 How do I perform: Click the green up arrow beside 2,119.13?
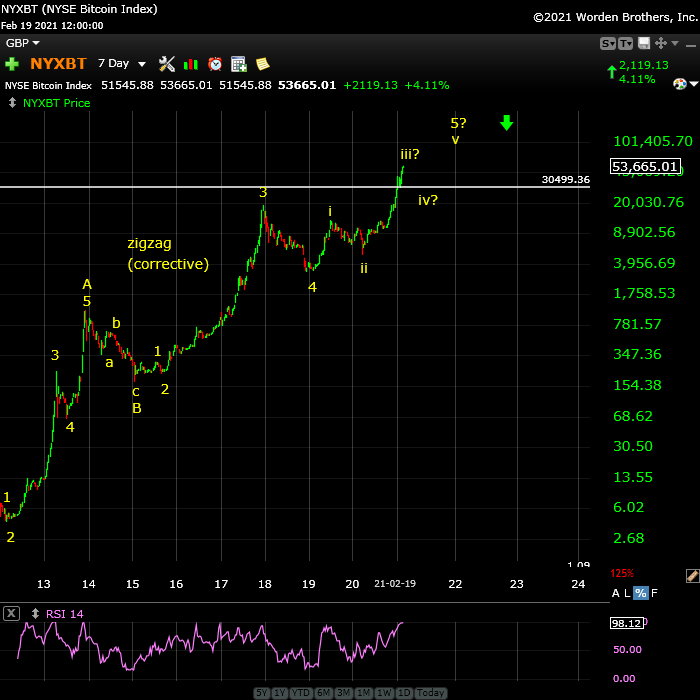coord(612,72)
